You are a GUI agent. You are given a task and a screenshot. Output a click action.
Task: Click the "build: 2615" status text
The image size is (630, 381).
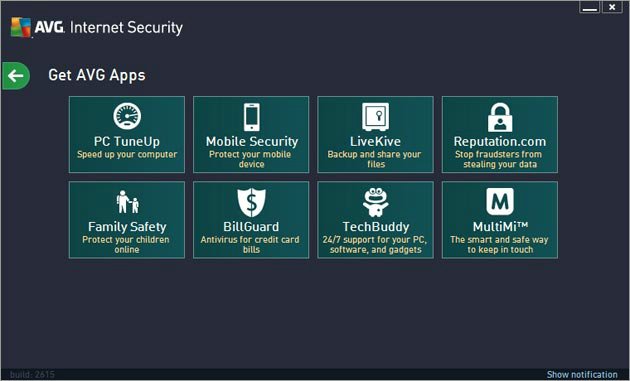32,375
